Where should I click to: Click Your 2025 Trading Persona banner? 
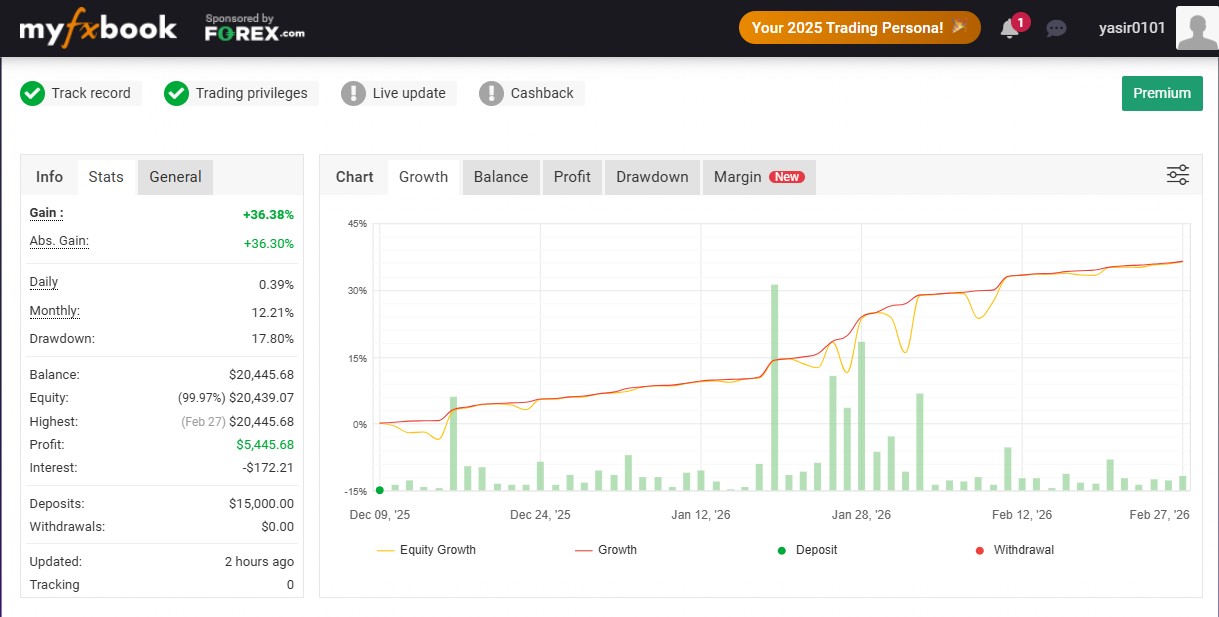(x=859, y=28)
